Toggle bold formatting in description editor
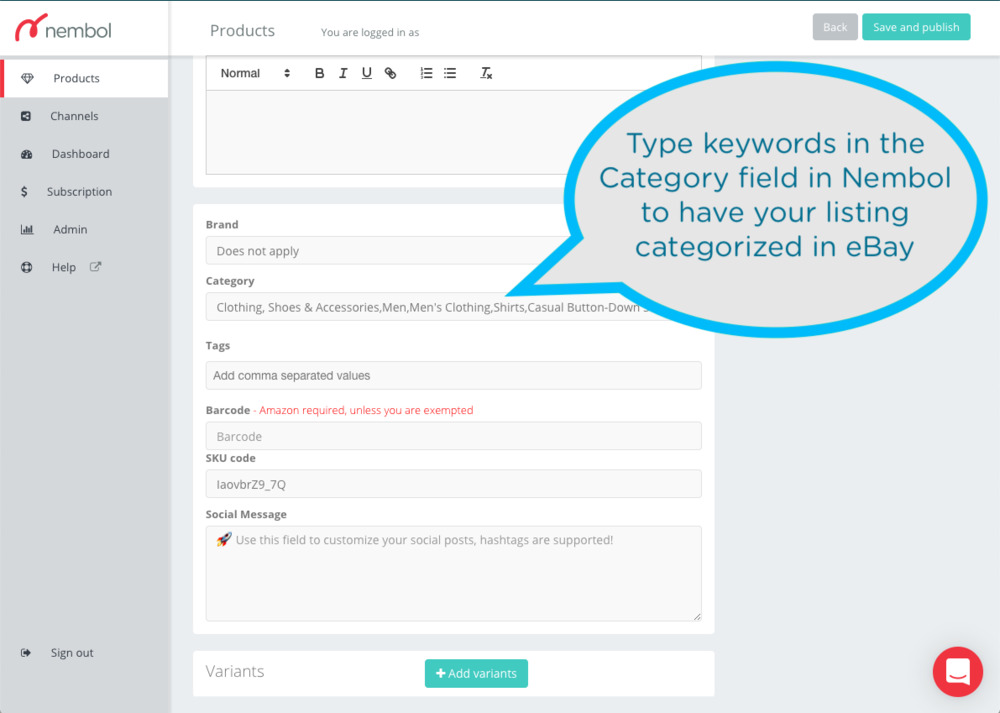This screenshot has height=713, width=1000. point(320,73)
